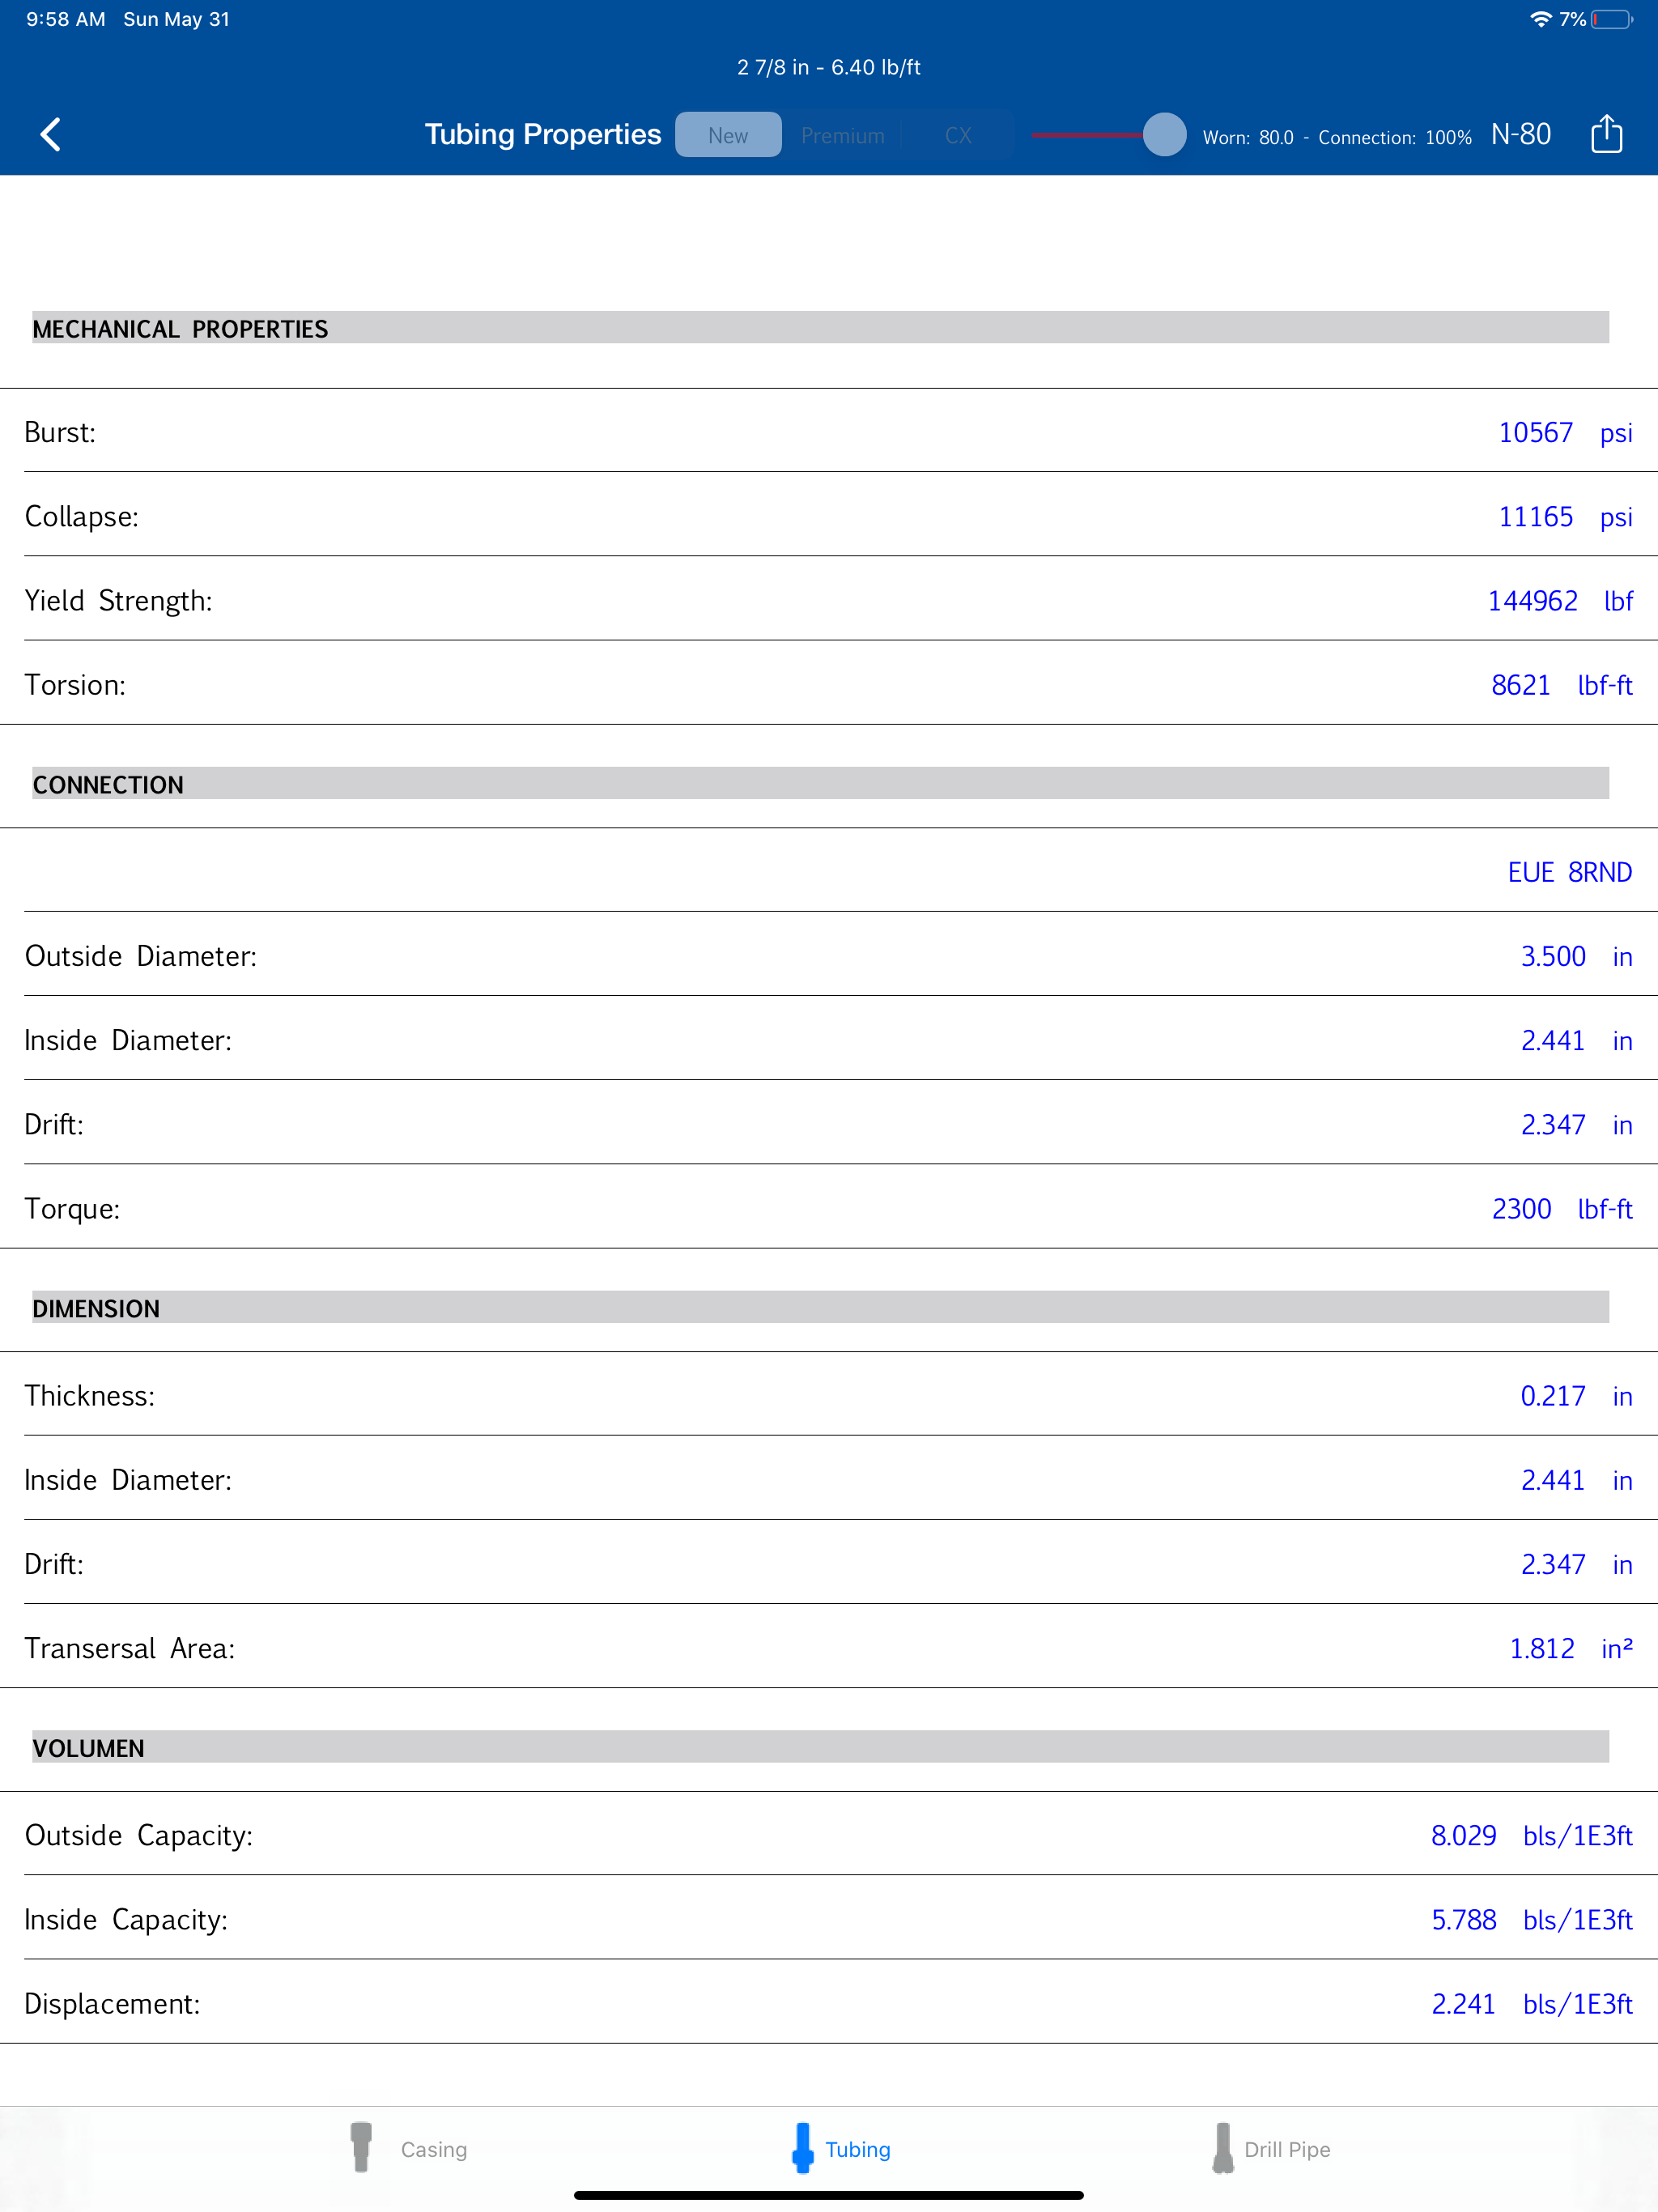This screenshot has width=1658, height=2212.
Task: Tap the blue Tubing pipe icon
Action: tap(802, 2147)
